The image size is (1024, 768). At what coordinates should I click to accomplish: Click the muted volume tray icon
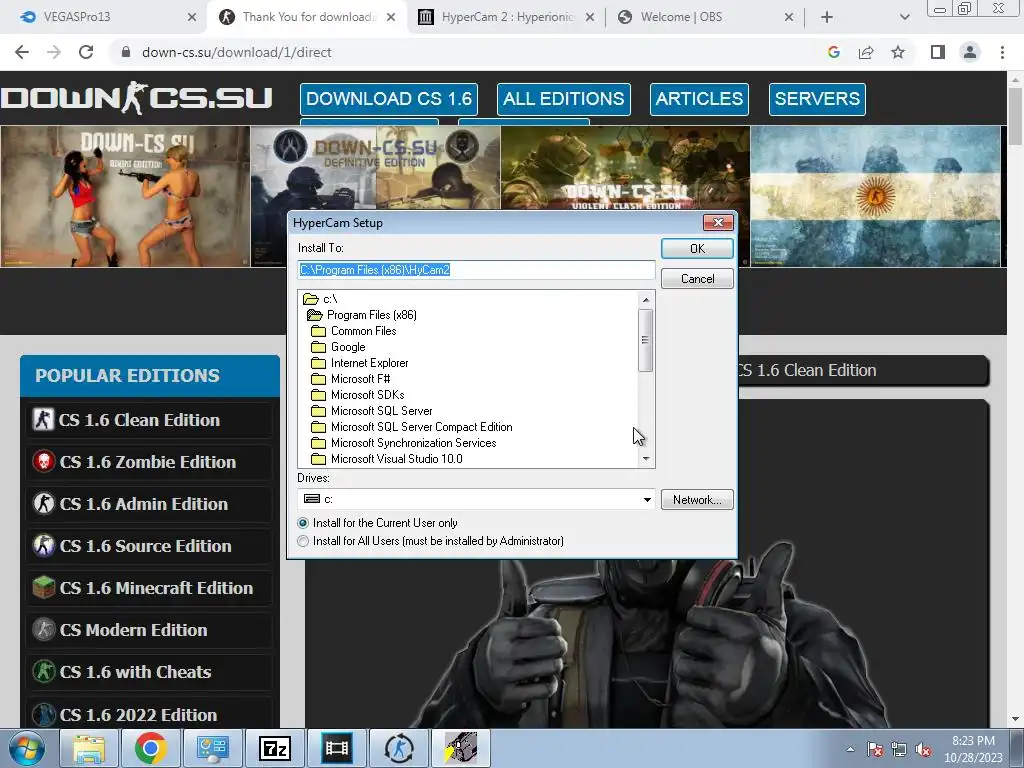coord(923,750)
